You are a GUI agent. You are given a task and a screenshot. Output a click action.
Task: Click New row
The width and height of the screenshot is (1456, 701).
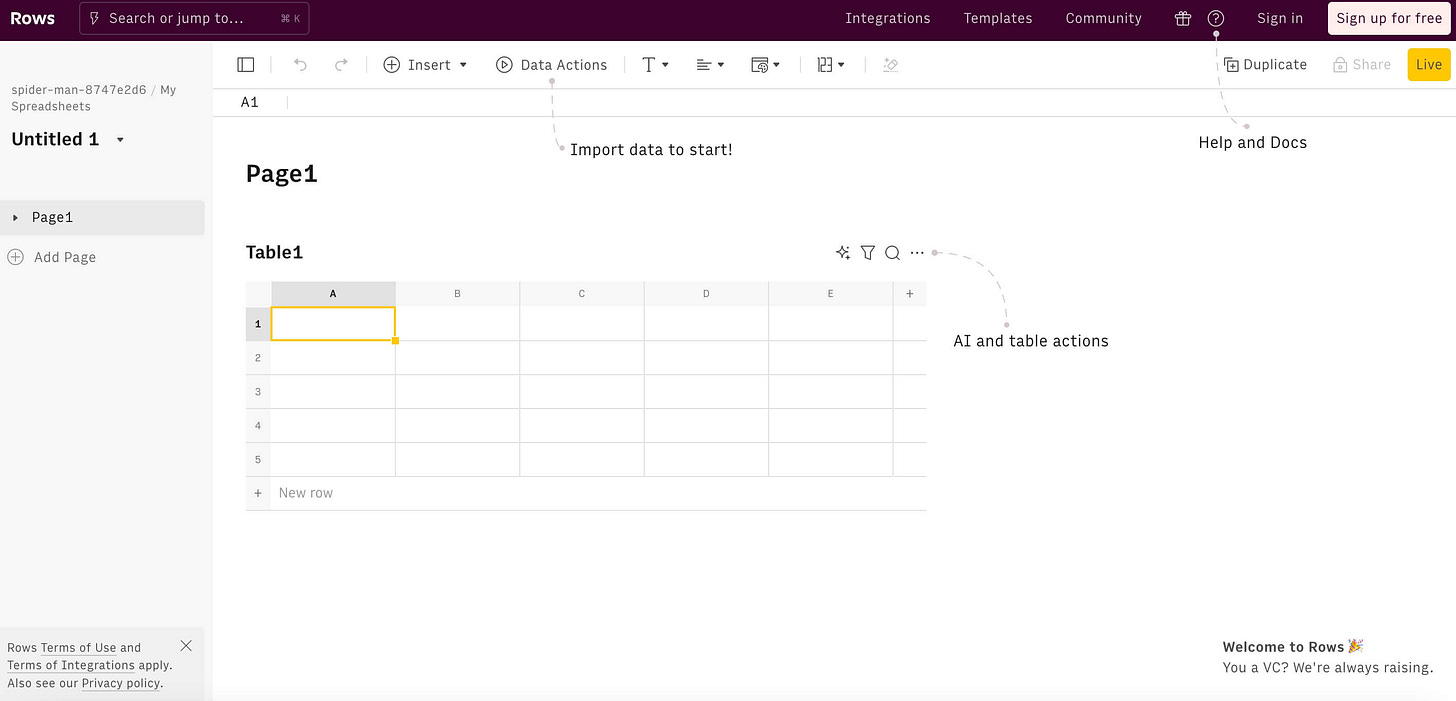[x=586, y=493]
